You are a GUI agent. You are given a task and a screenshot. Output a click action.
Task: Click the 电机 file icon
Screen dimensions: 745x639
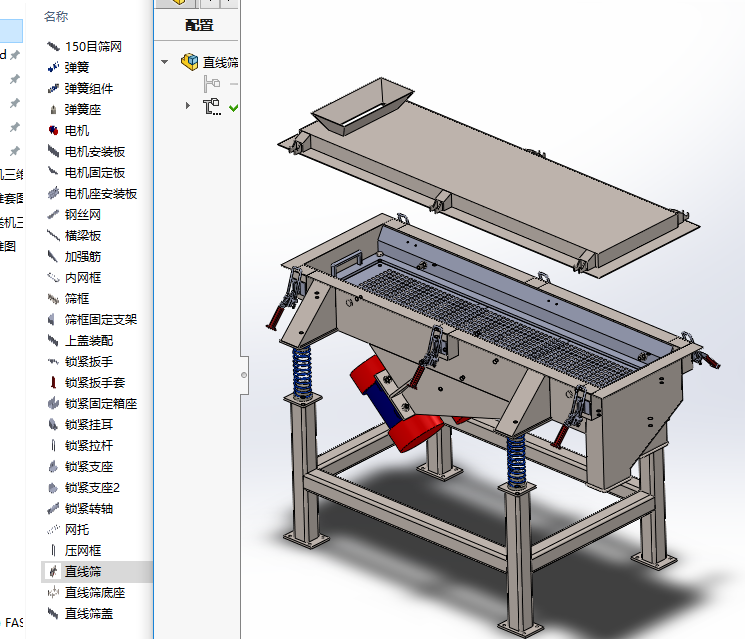pyautogui.click(x=53, y=131)
